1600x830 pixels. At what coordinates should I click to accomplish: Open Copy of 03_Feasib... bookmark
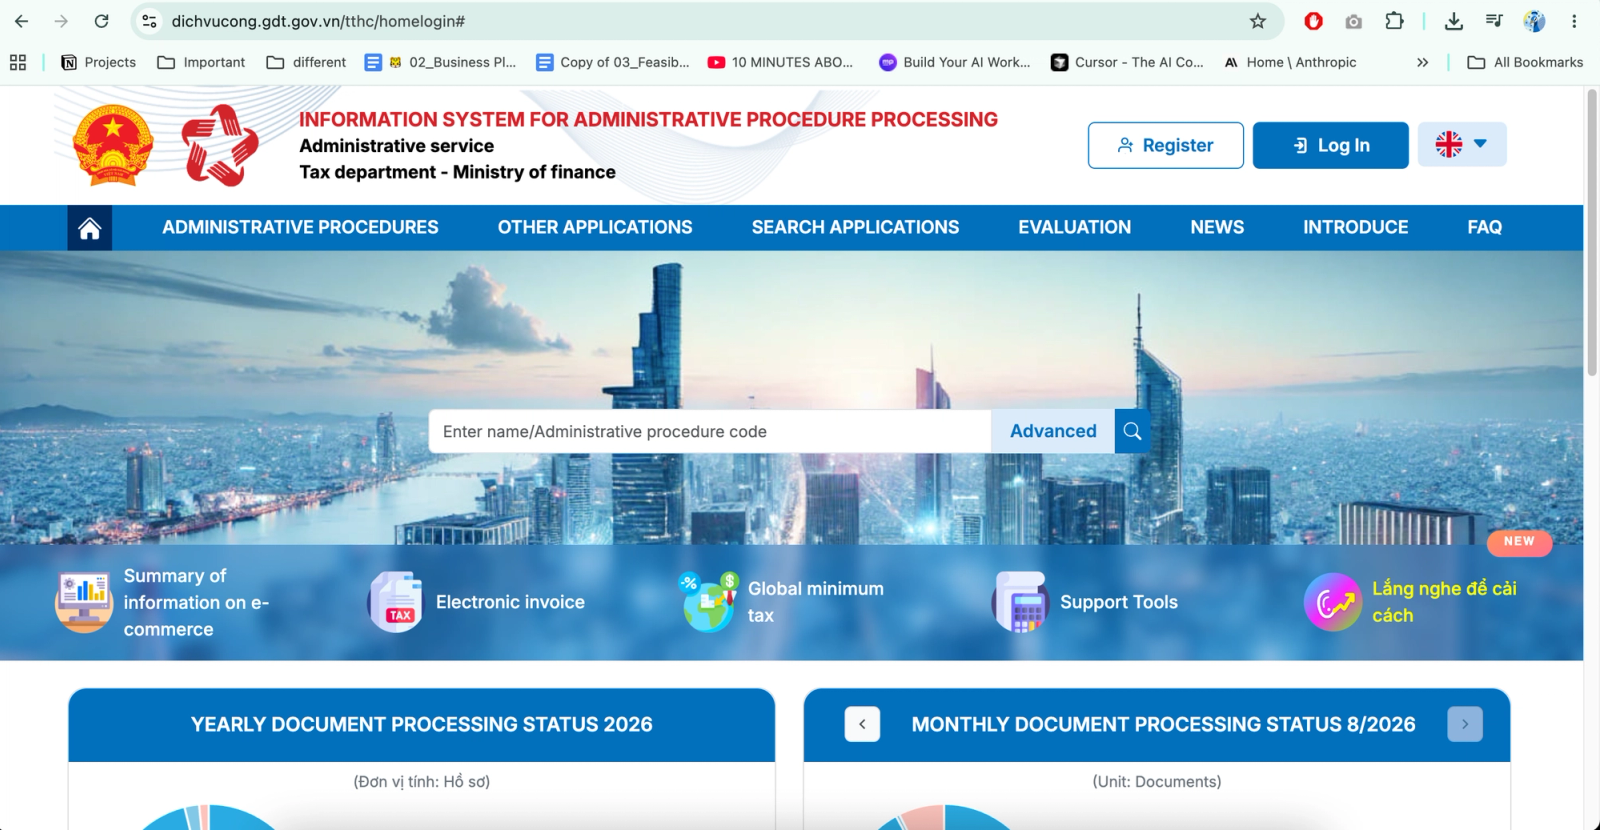pyautogui.click(x=613, y=62)
